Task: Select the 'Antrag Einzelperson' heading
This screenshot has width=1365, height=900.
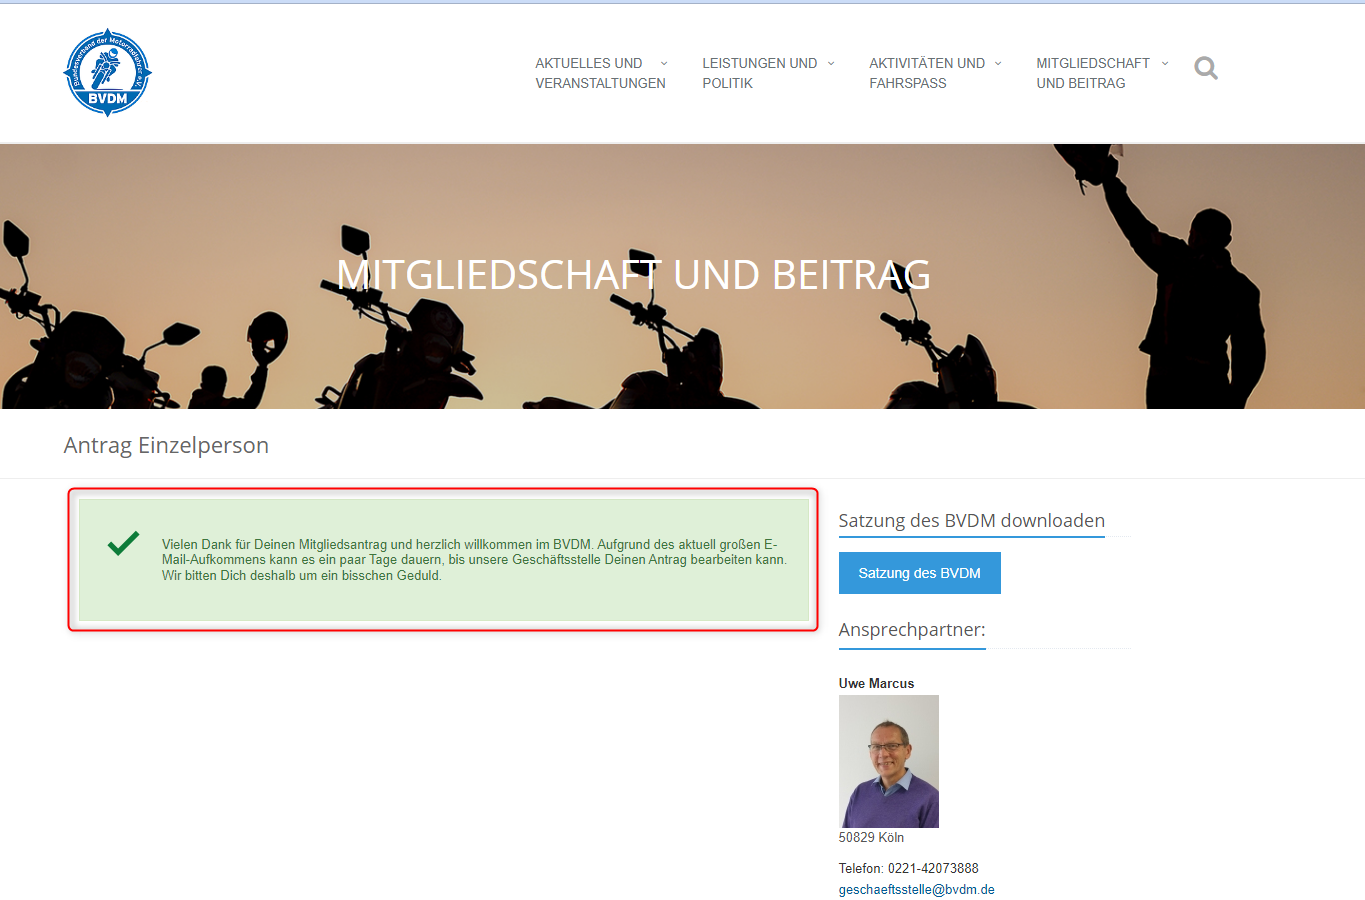Action: click(x=166, y=445)
